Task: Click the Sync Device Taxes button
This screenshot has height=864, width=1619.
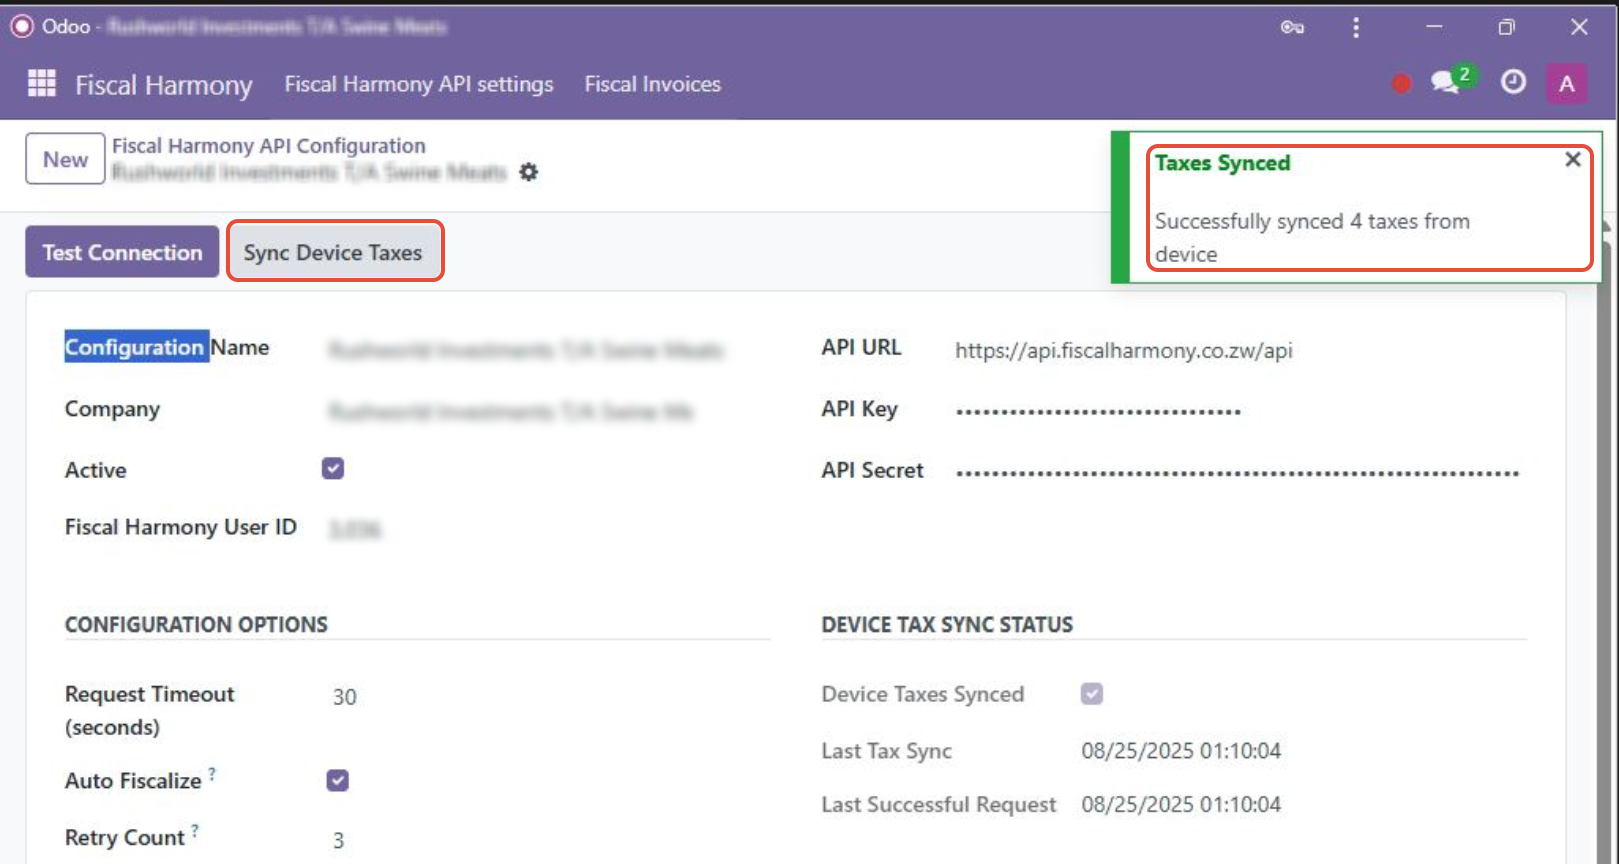Action: tap(333, 252)
